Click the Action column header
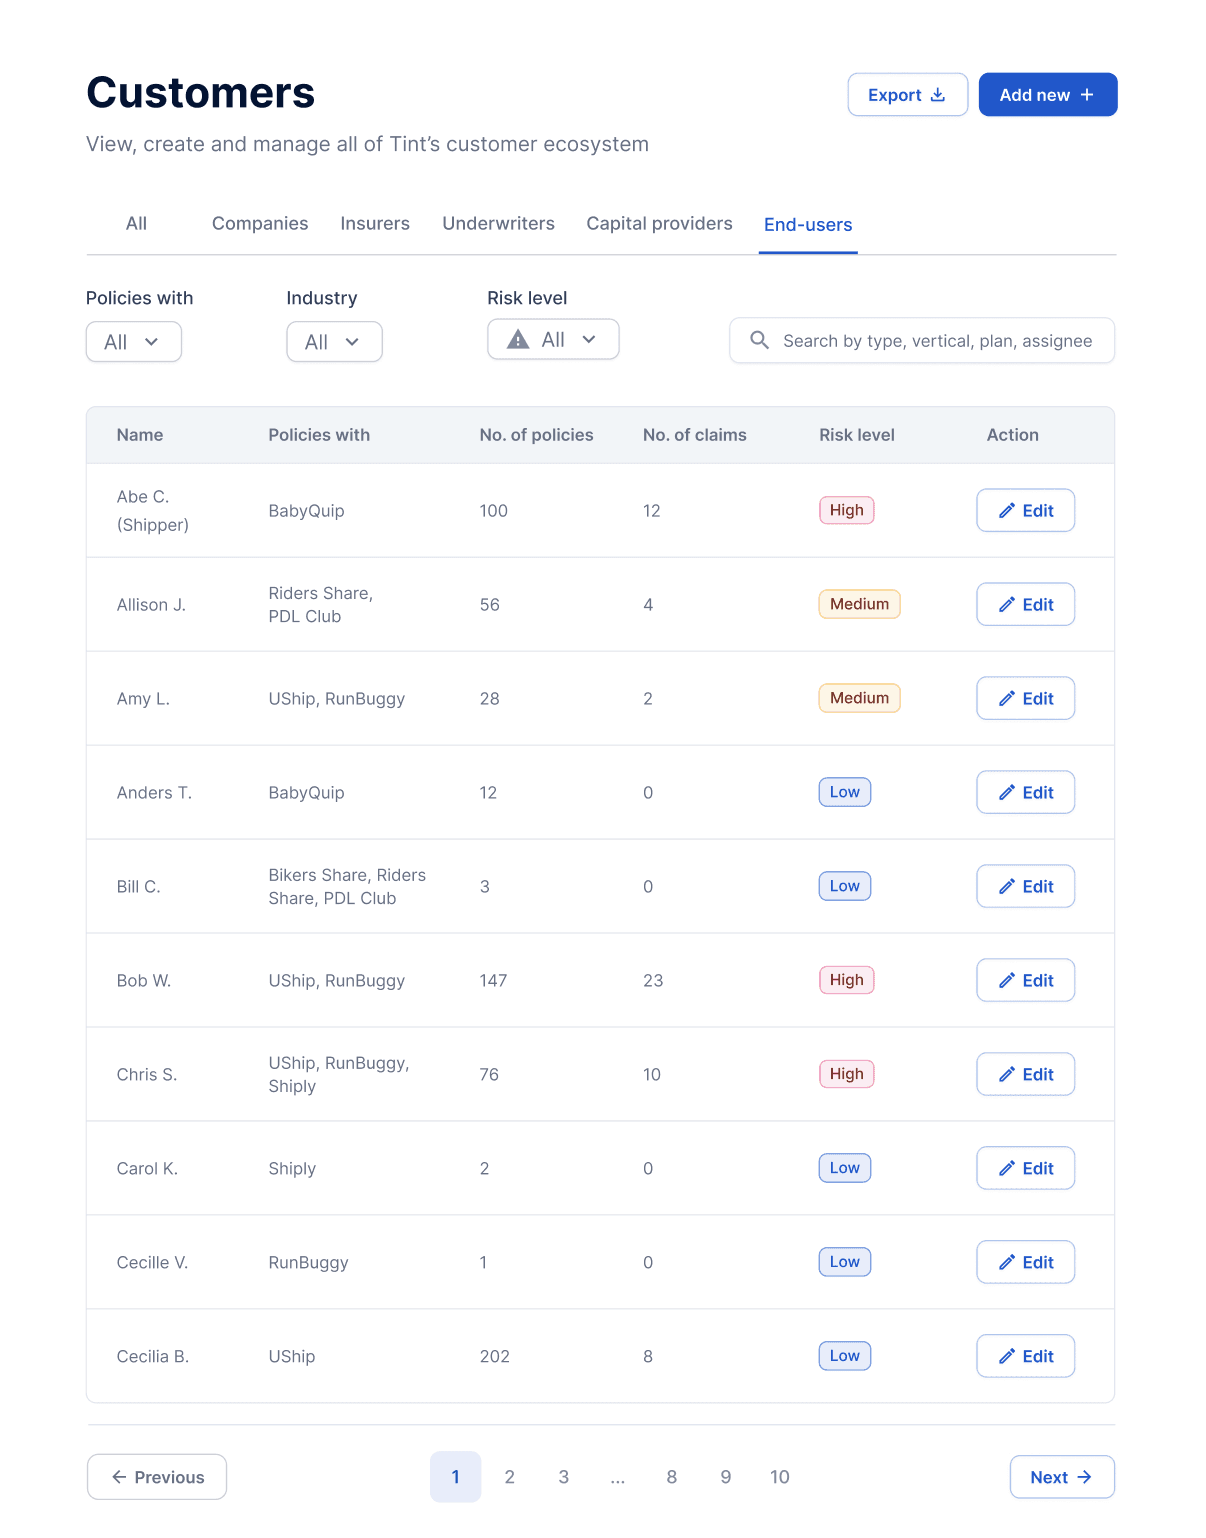Image resolution: width=1206 pixels, height=1538 pixels. [x=1013, y=435]
